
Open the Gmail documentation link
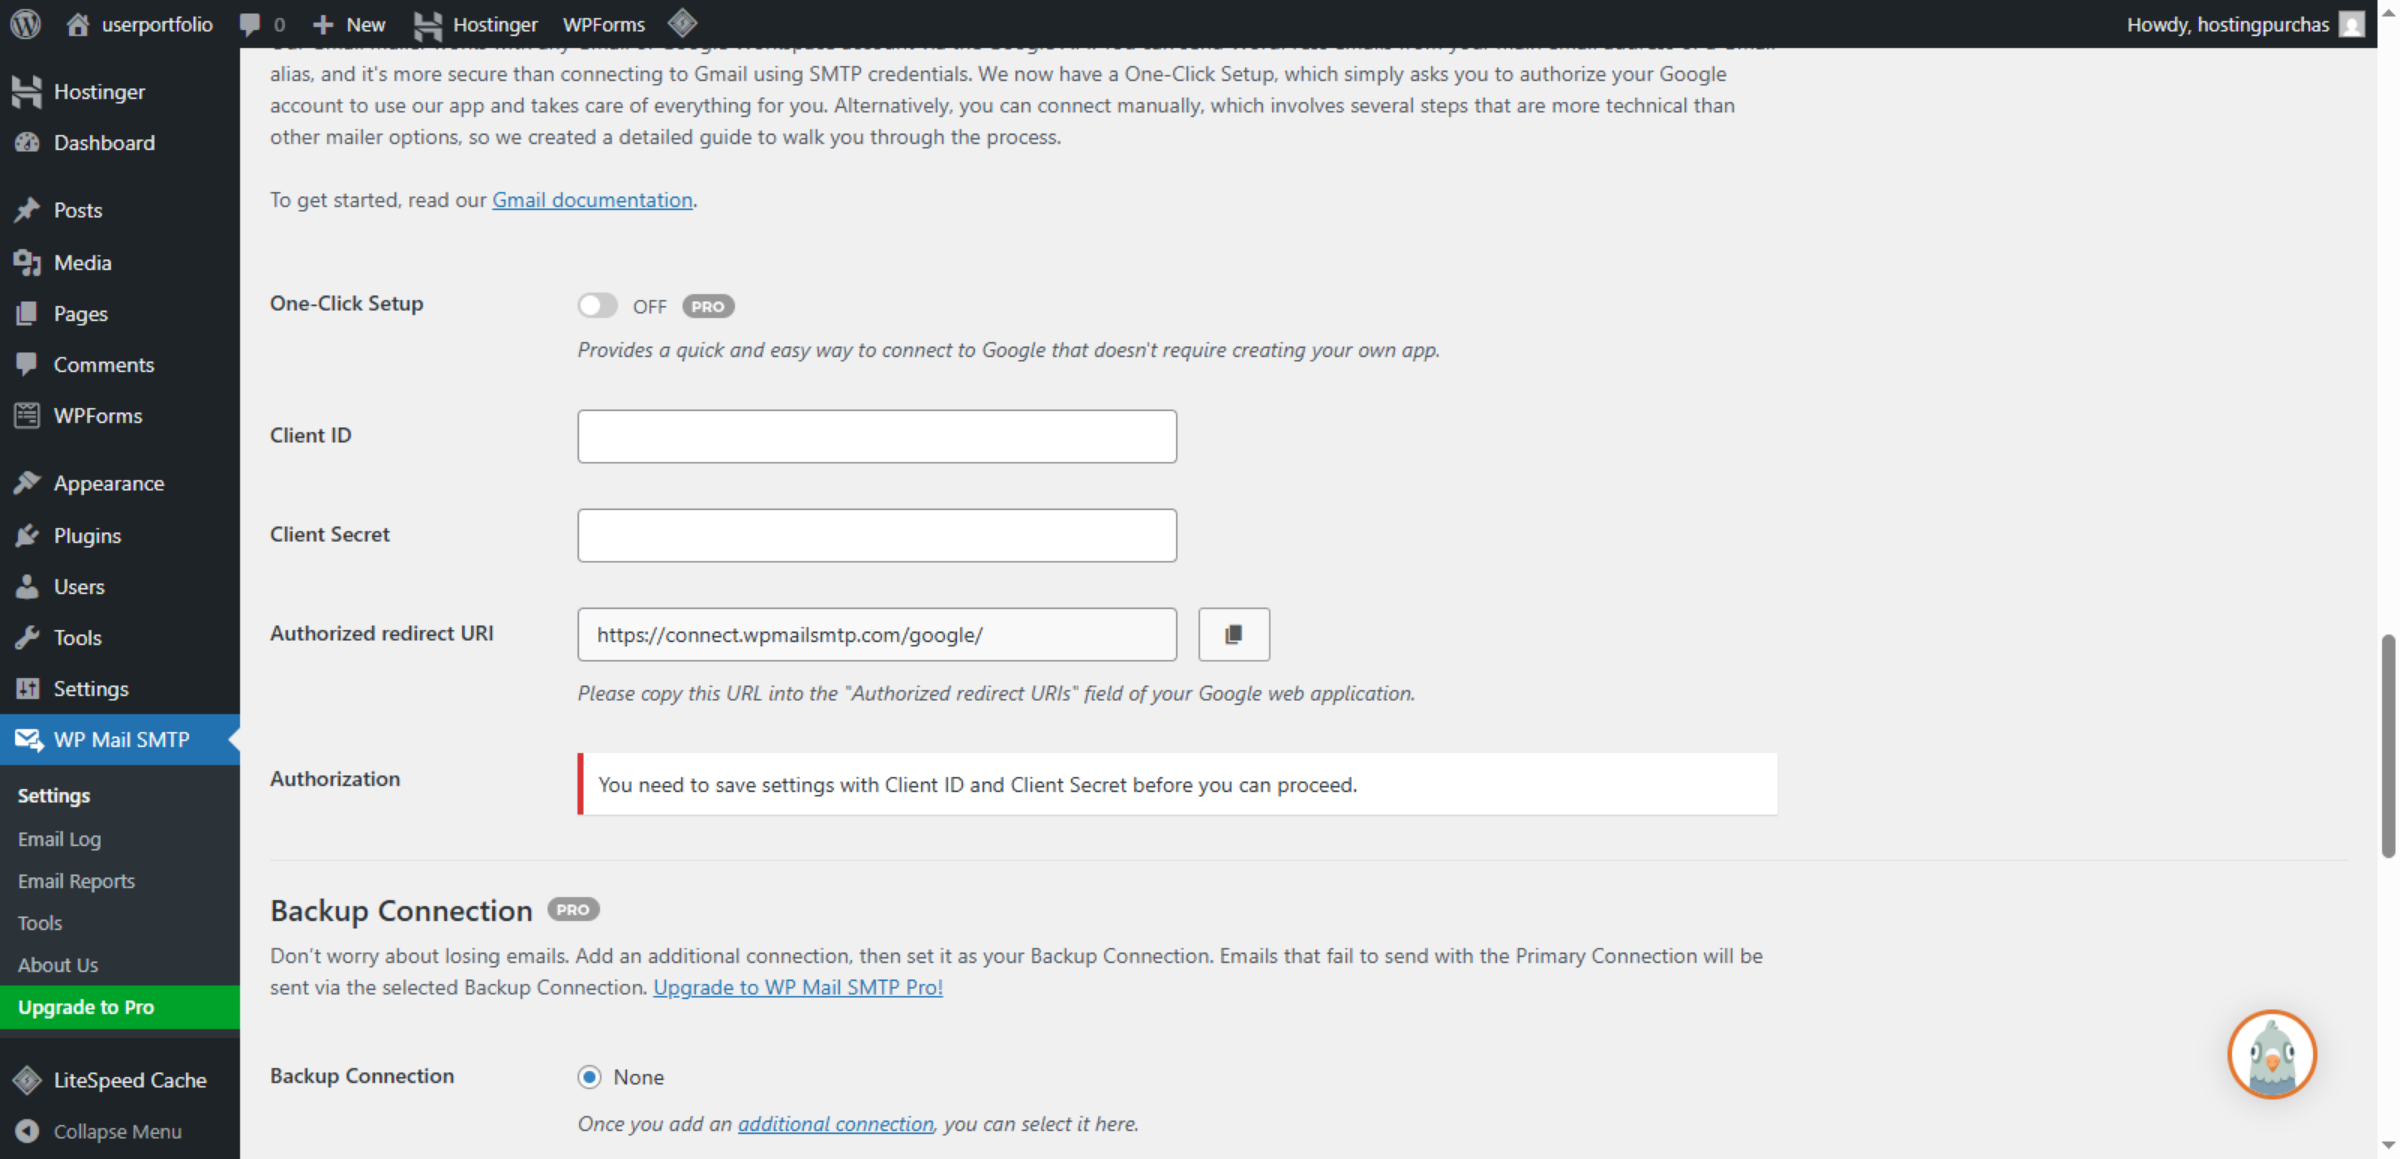click(x=592, y=199)
